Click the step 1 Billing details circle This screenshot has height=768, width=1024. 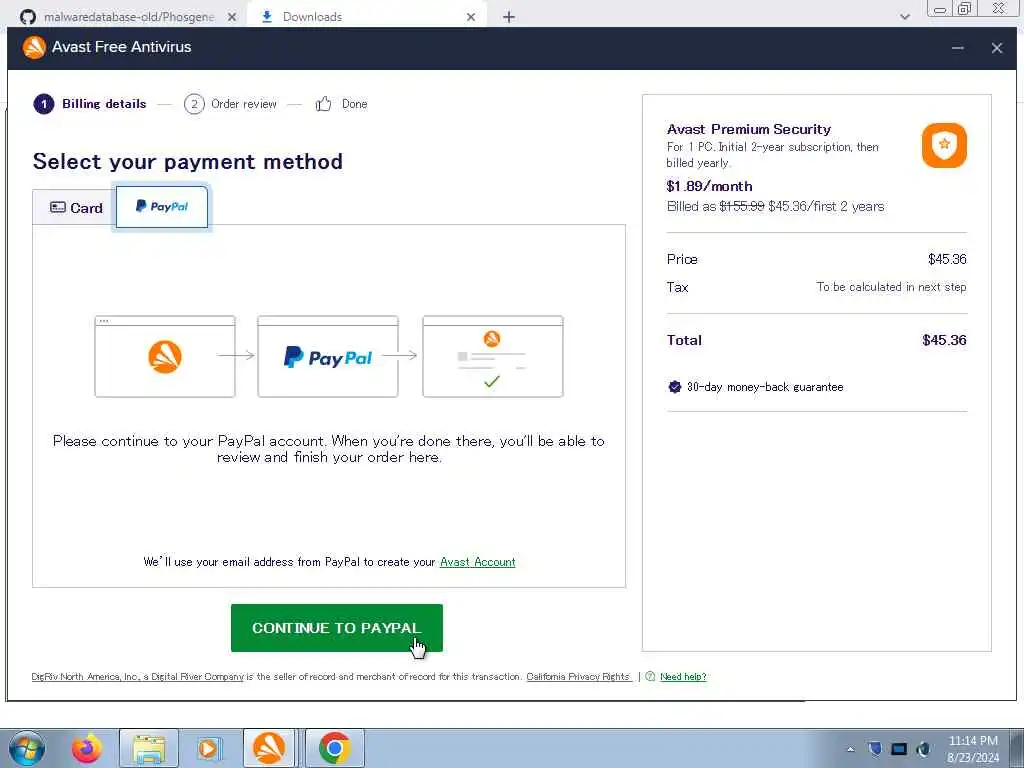(x=44, y=104)
